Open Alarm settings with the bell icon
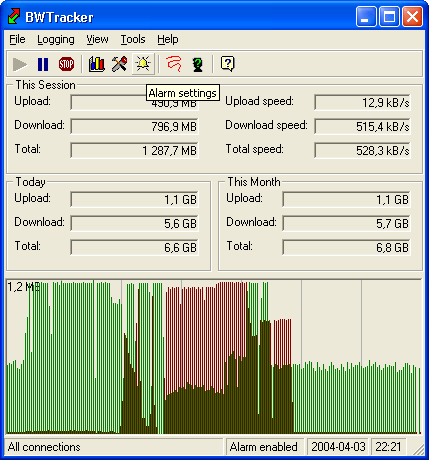 pyautogui.click(x=143, y=64)
